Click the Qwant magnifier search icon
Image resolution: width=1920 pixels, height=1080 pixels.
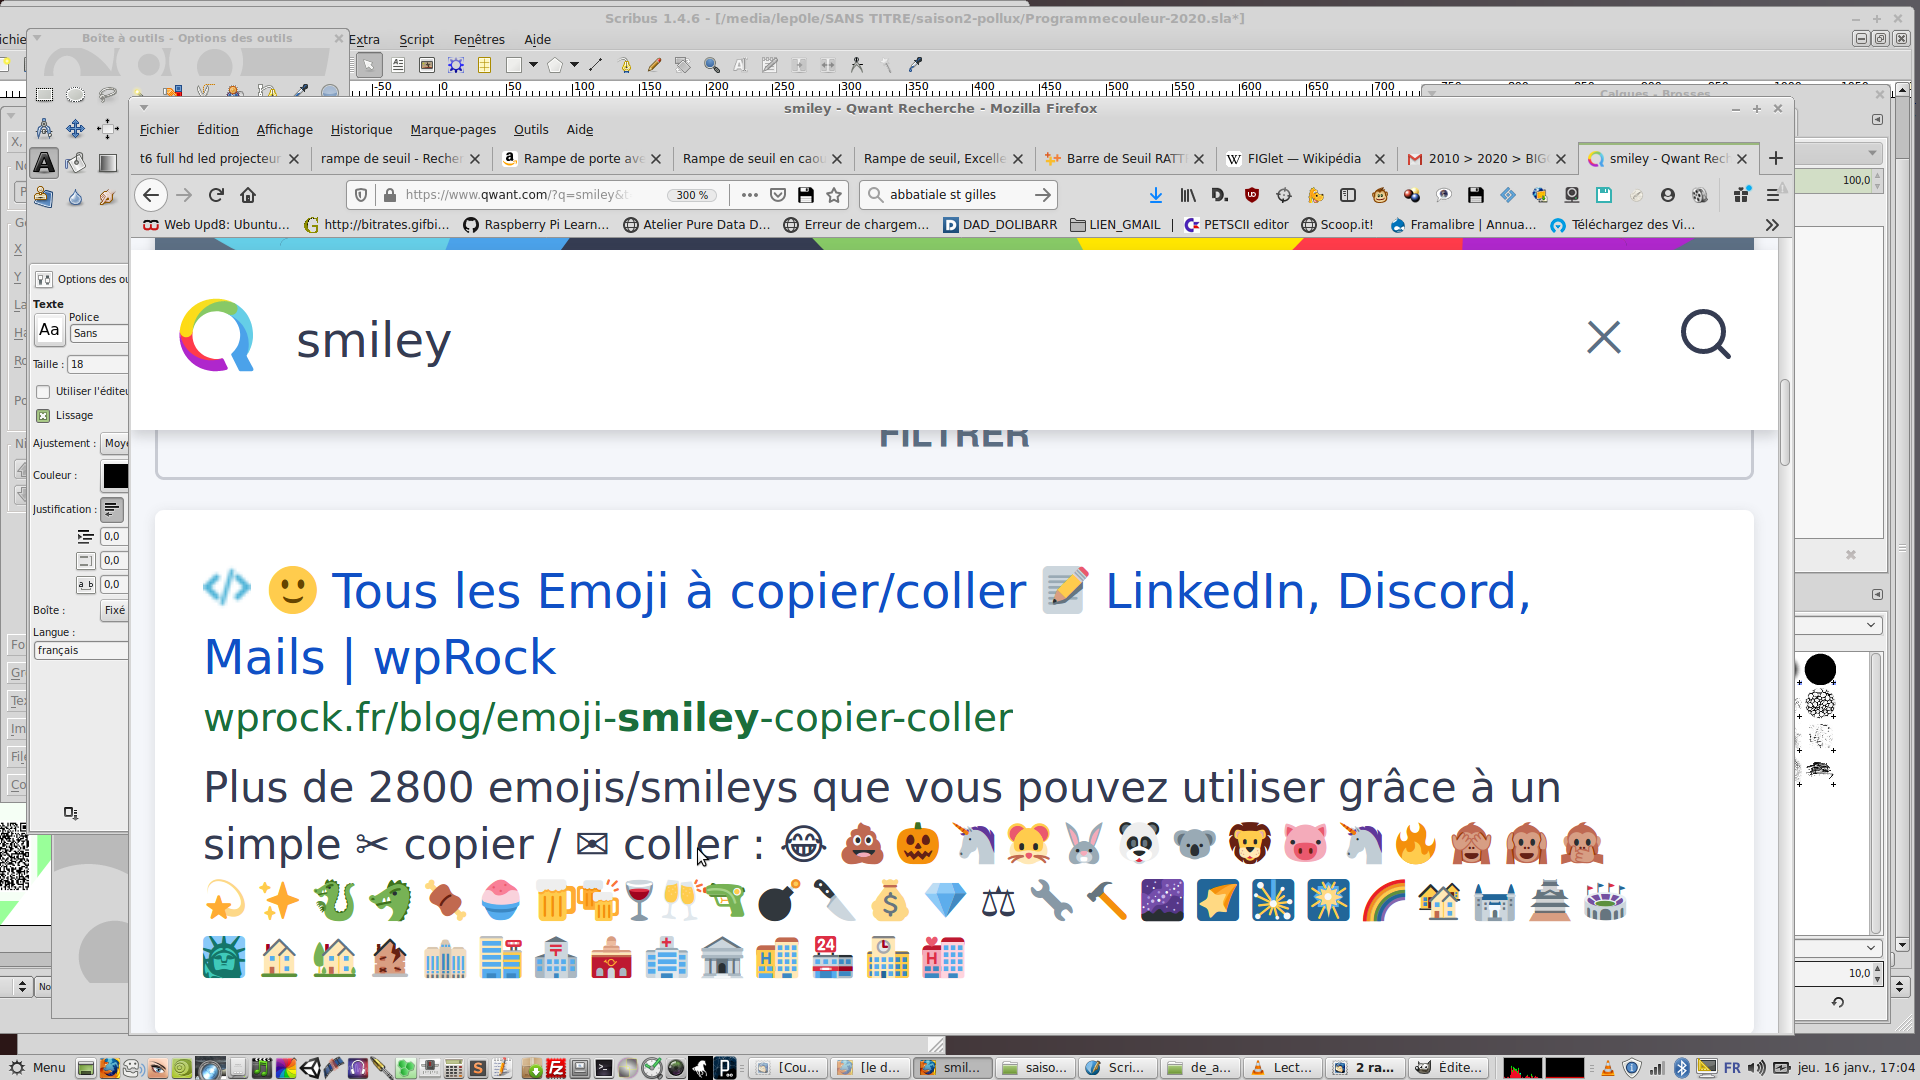pyautogui.click(x=1705, y=335)
